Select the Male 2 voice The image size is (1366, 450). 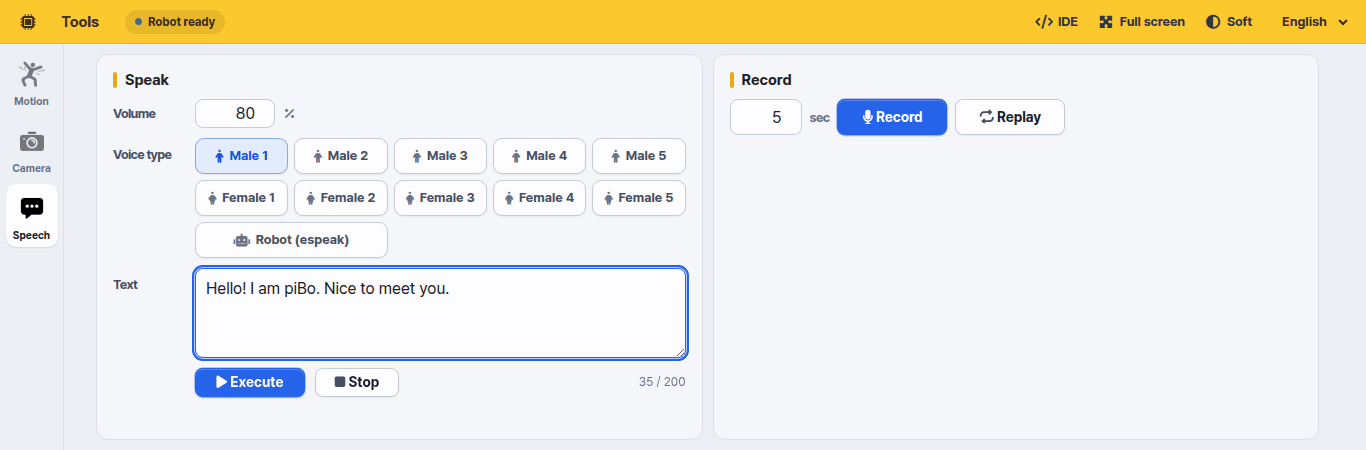click(340, 156)
